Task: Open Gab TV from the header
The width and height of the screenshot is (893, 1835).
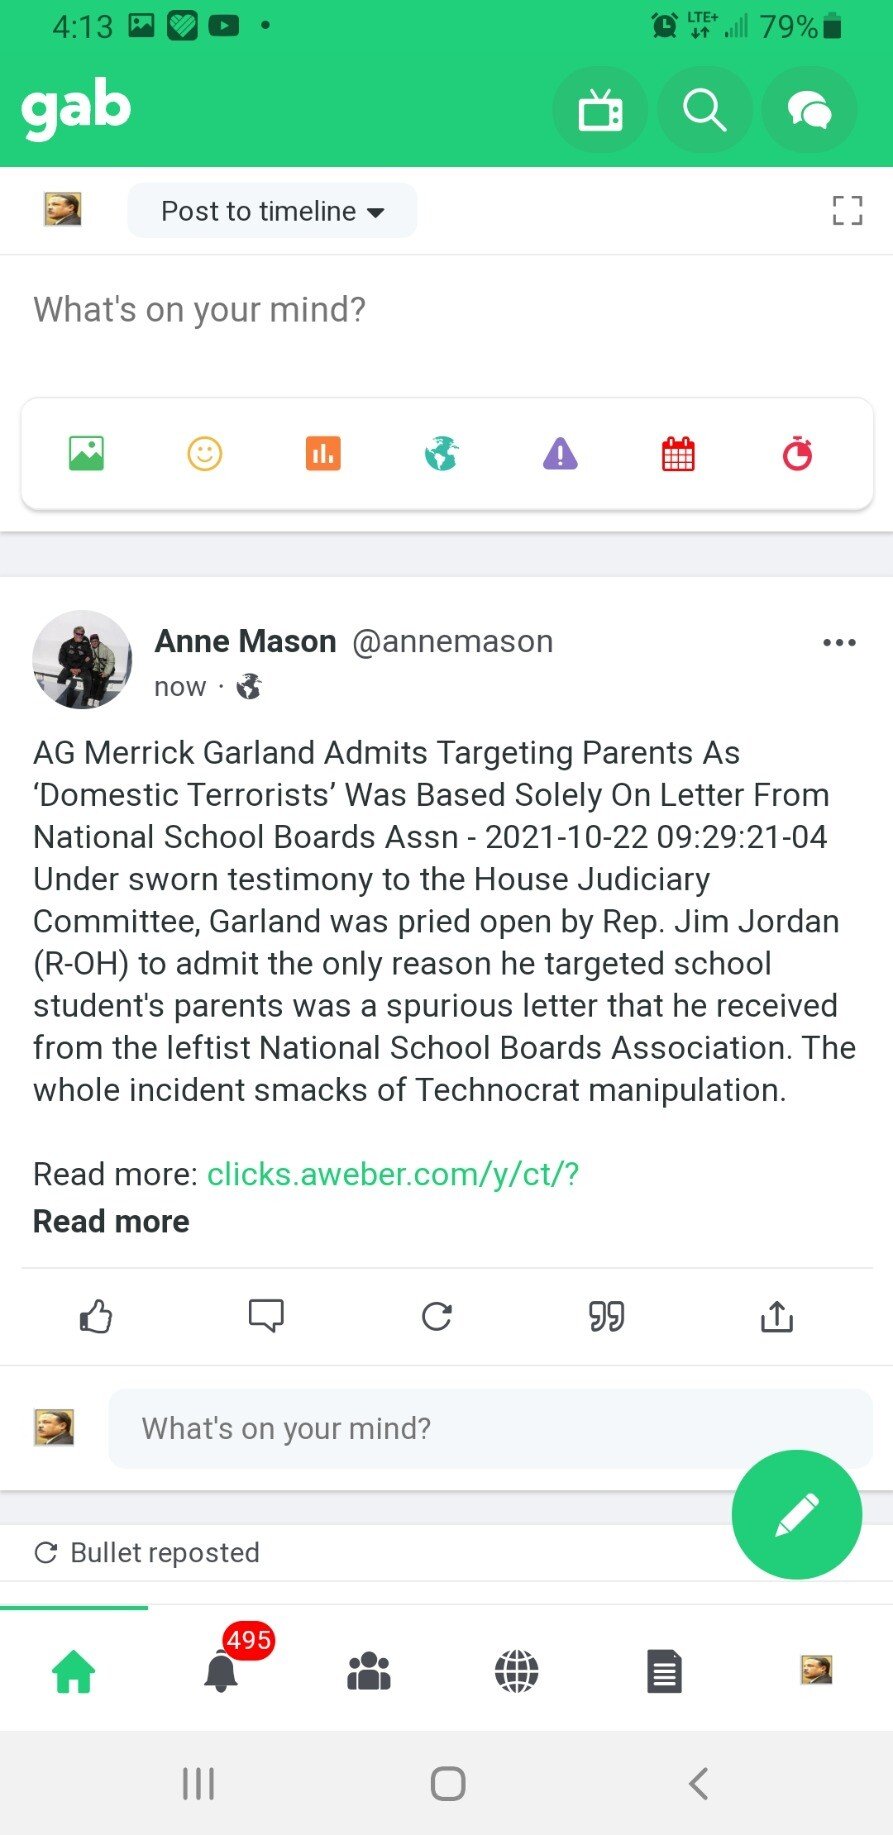Action: (x=600, y=110)
